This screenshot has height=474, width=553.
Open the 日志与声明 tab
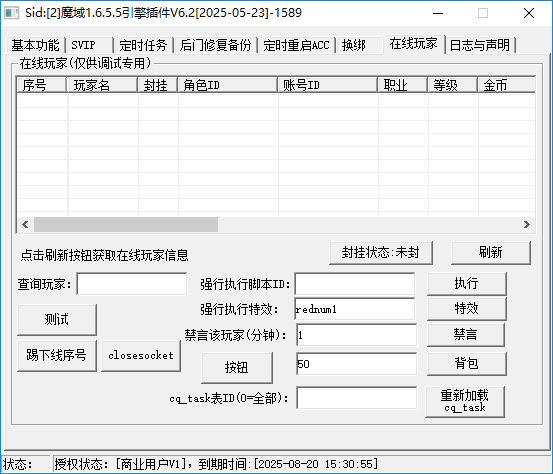pyautogui.click(x=480, y=45)
